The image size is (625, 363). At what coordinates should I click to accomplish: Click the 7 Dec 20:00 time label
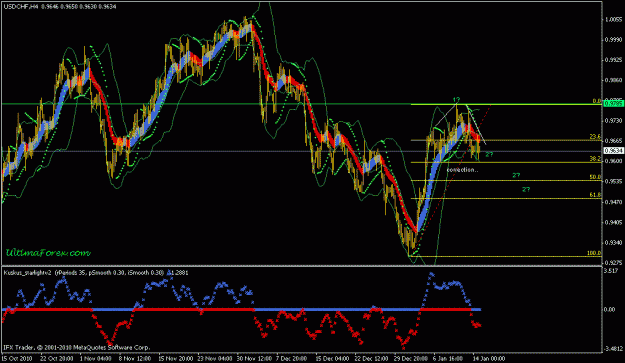click(291, 358)
